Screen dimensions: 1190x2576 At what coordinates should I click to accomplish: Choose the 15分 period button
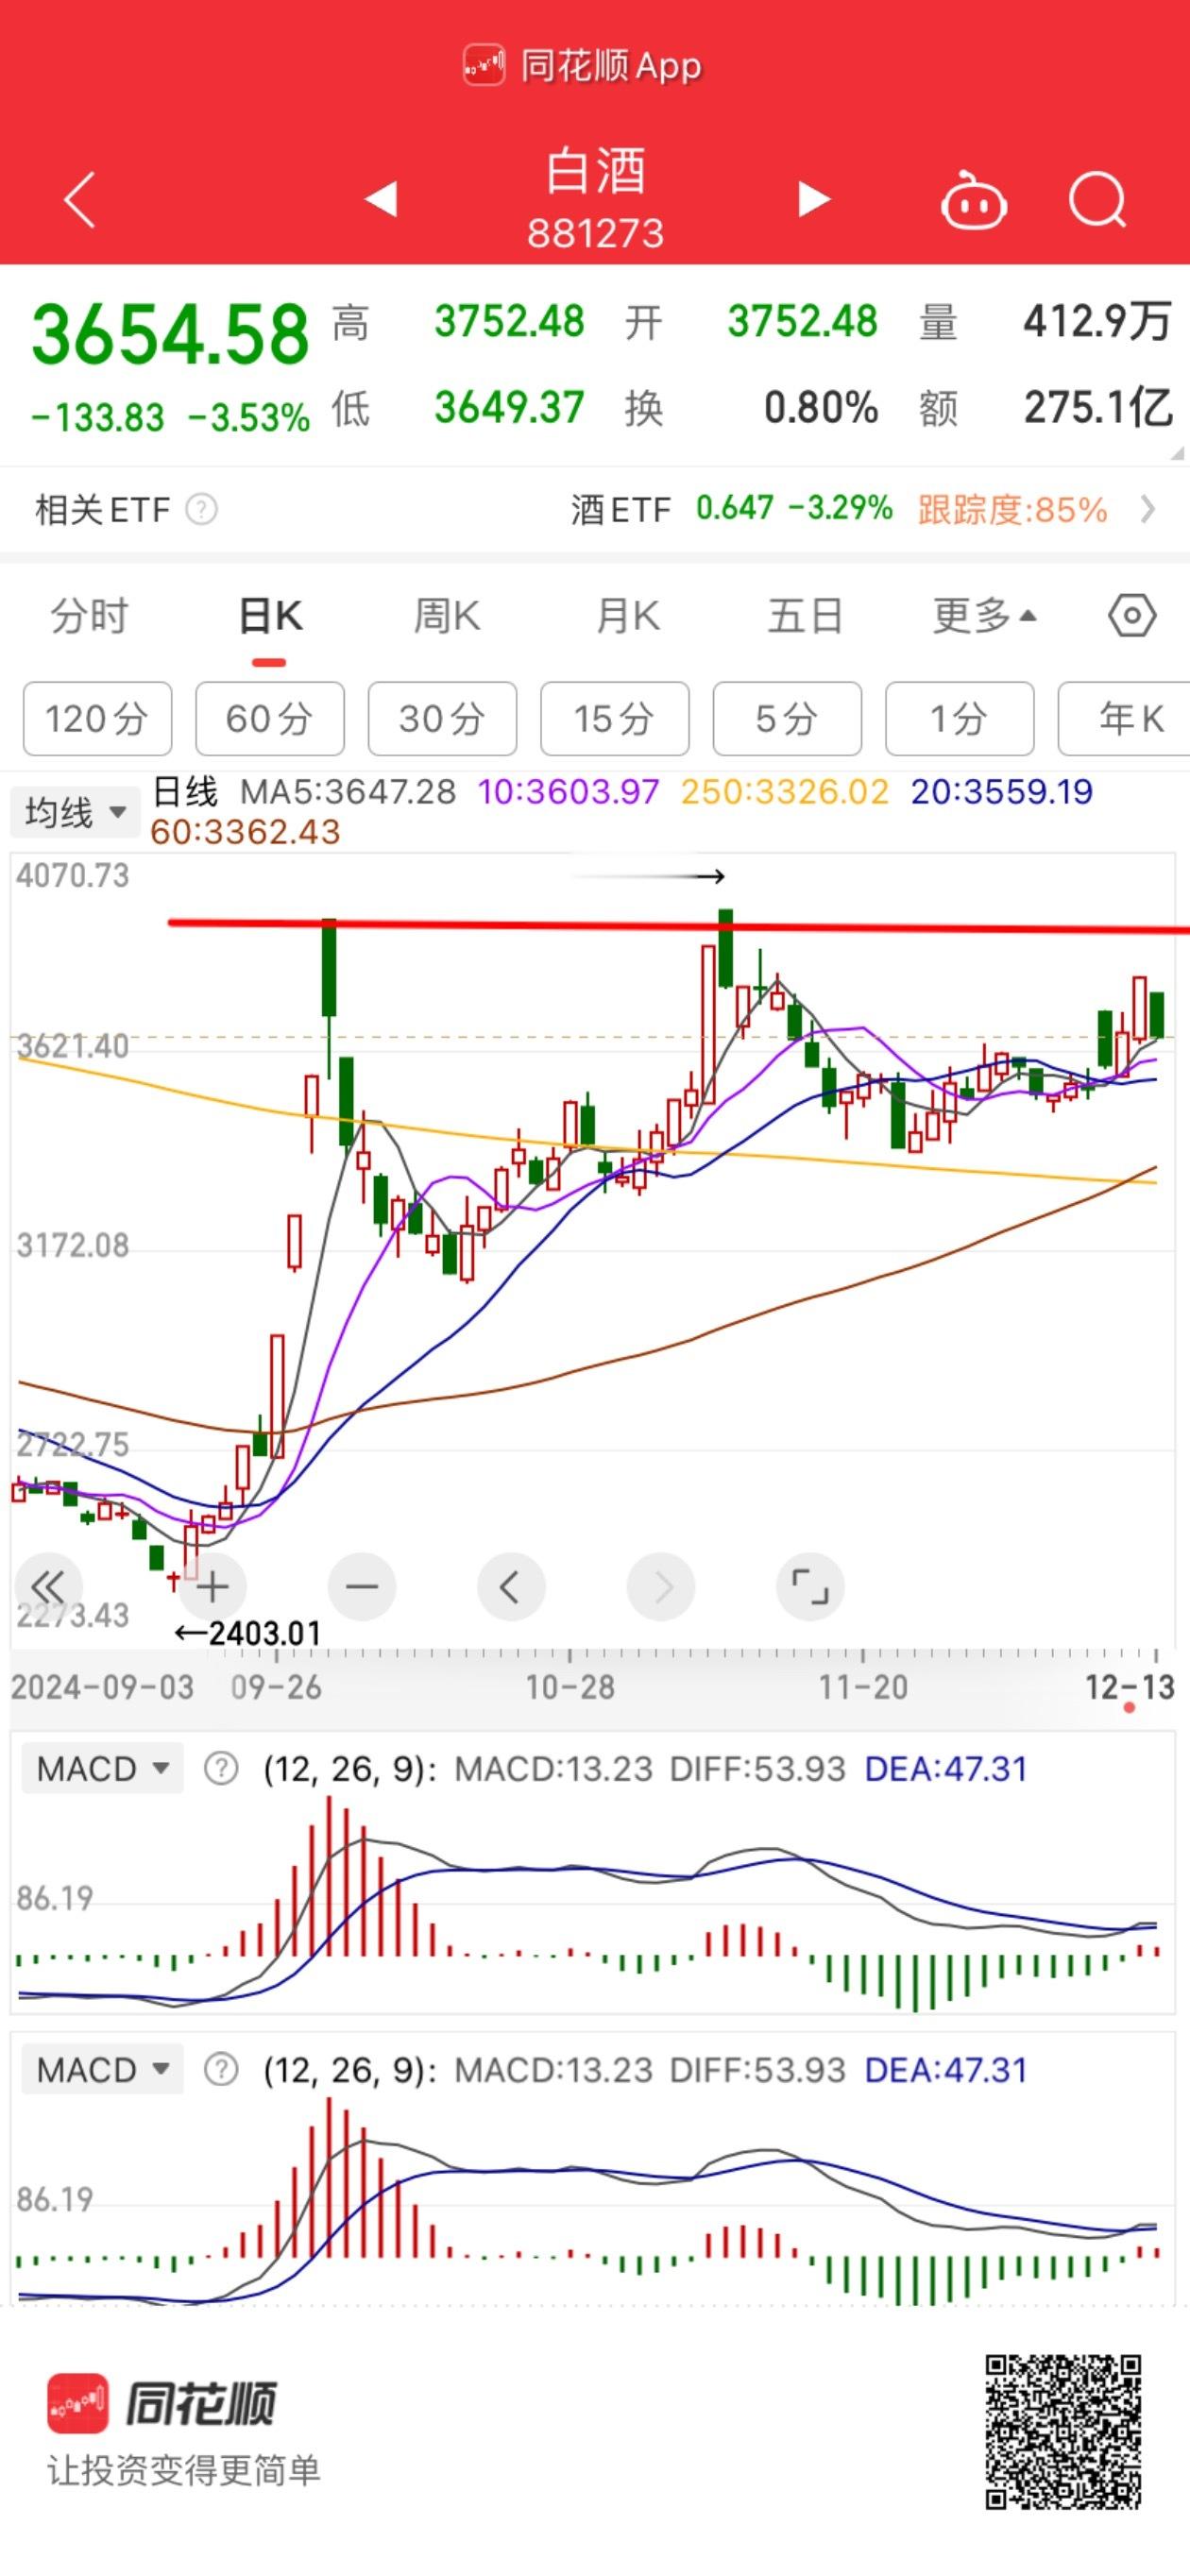[x=615, y=718]
